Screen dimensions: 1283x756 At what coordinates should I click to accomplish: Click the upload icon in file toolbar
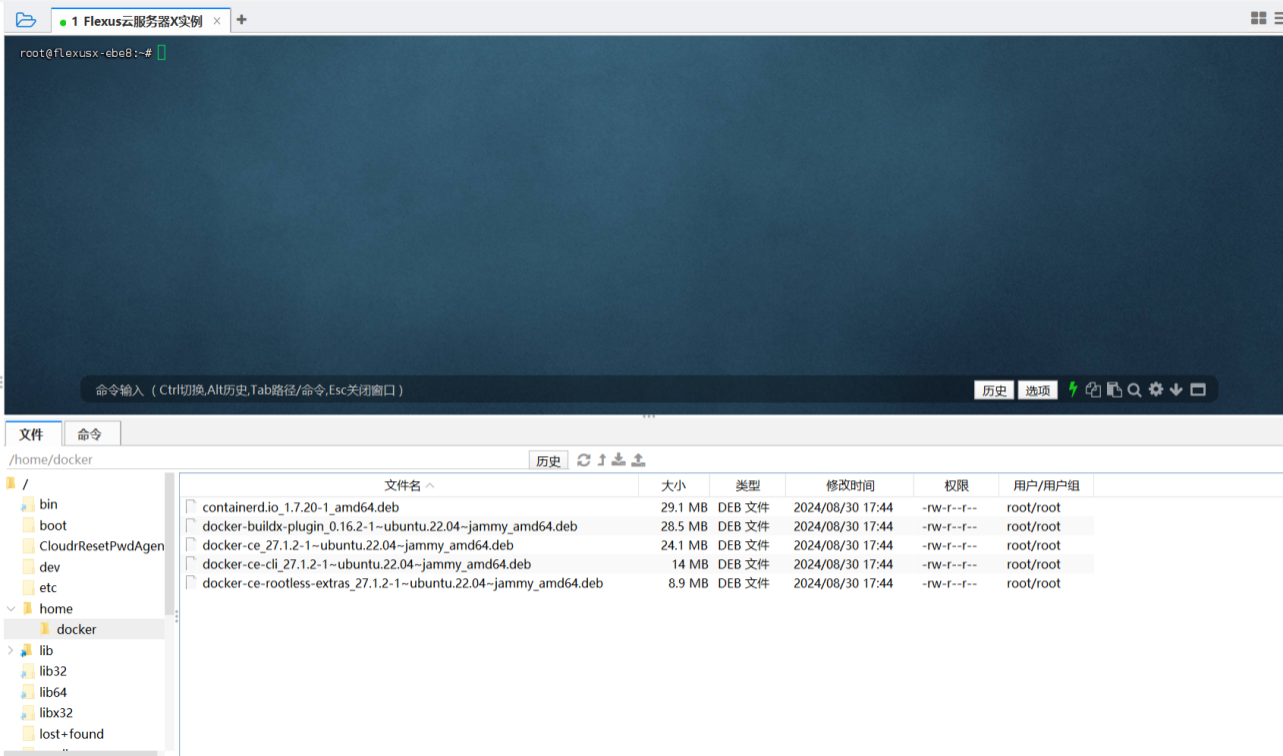tap(638, 460)
